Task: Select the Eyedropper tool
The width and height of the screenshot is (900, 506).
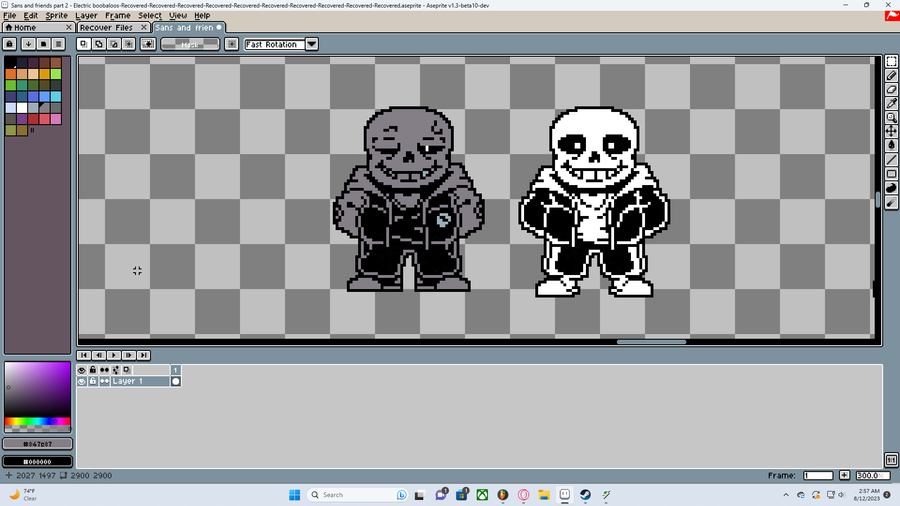Action: click(891, 103)
